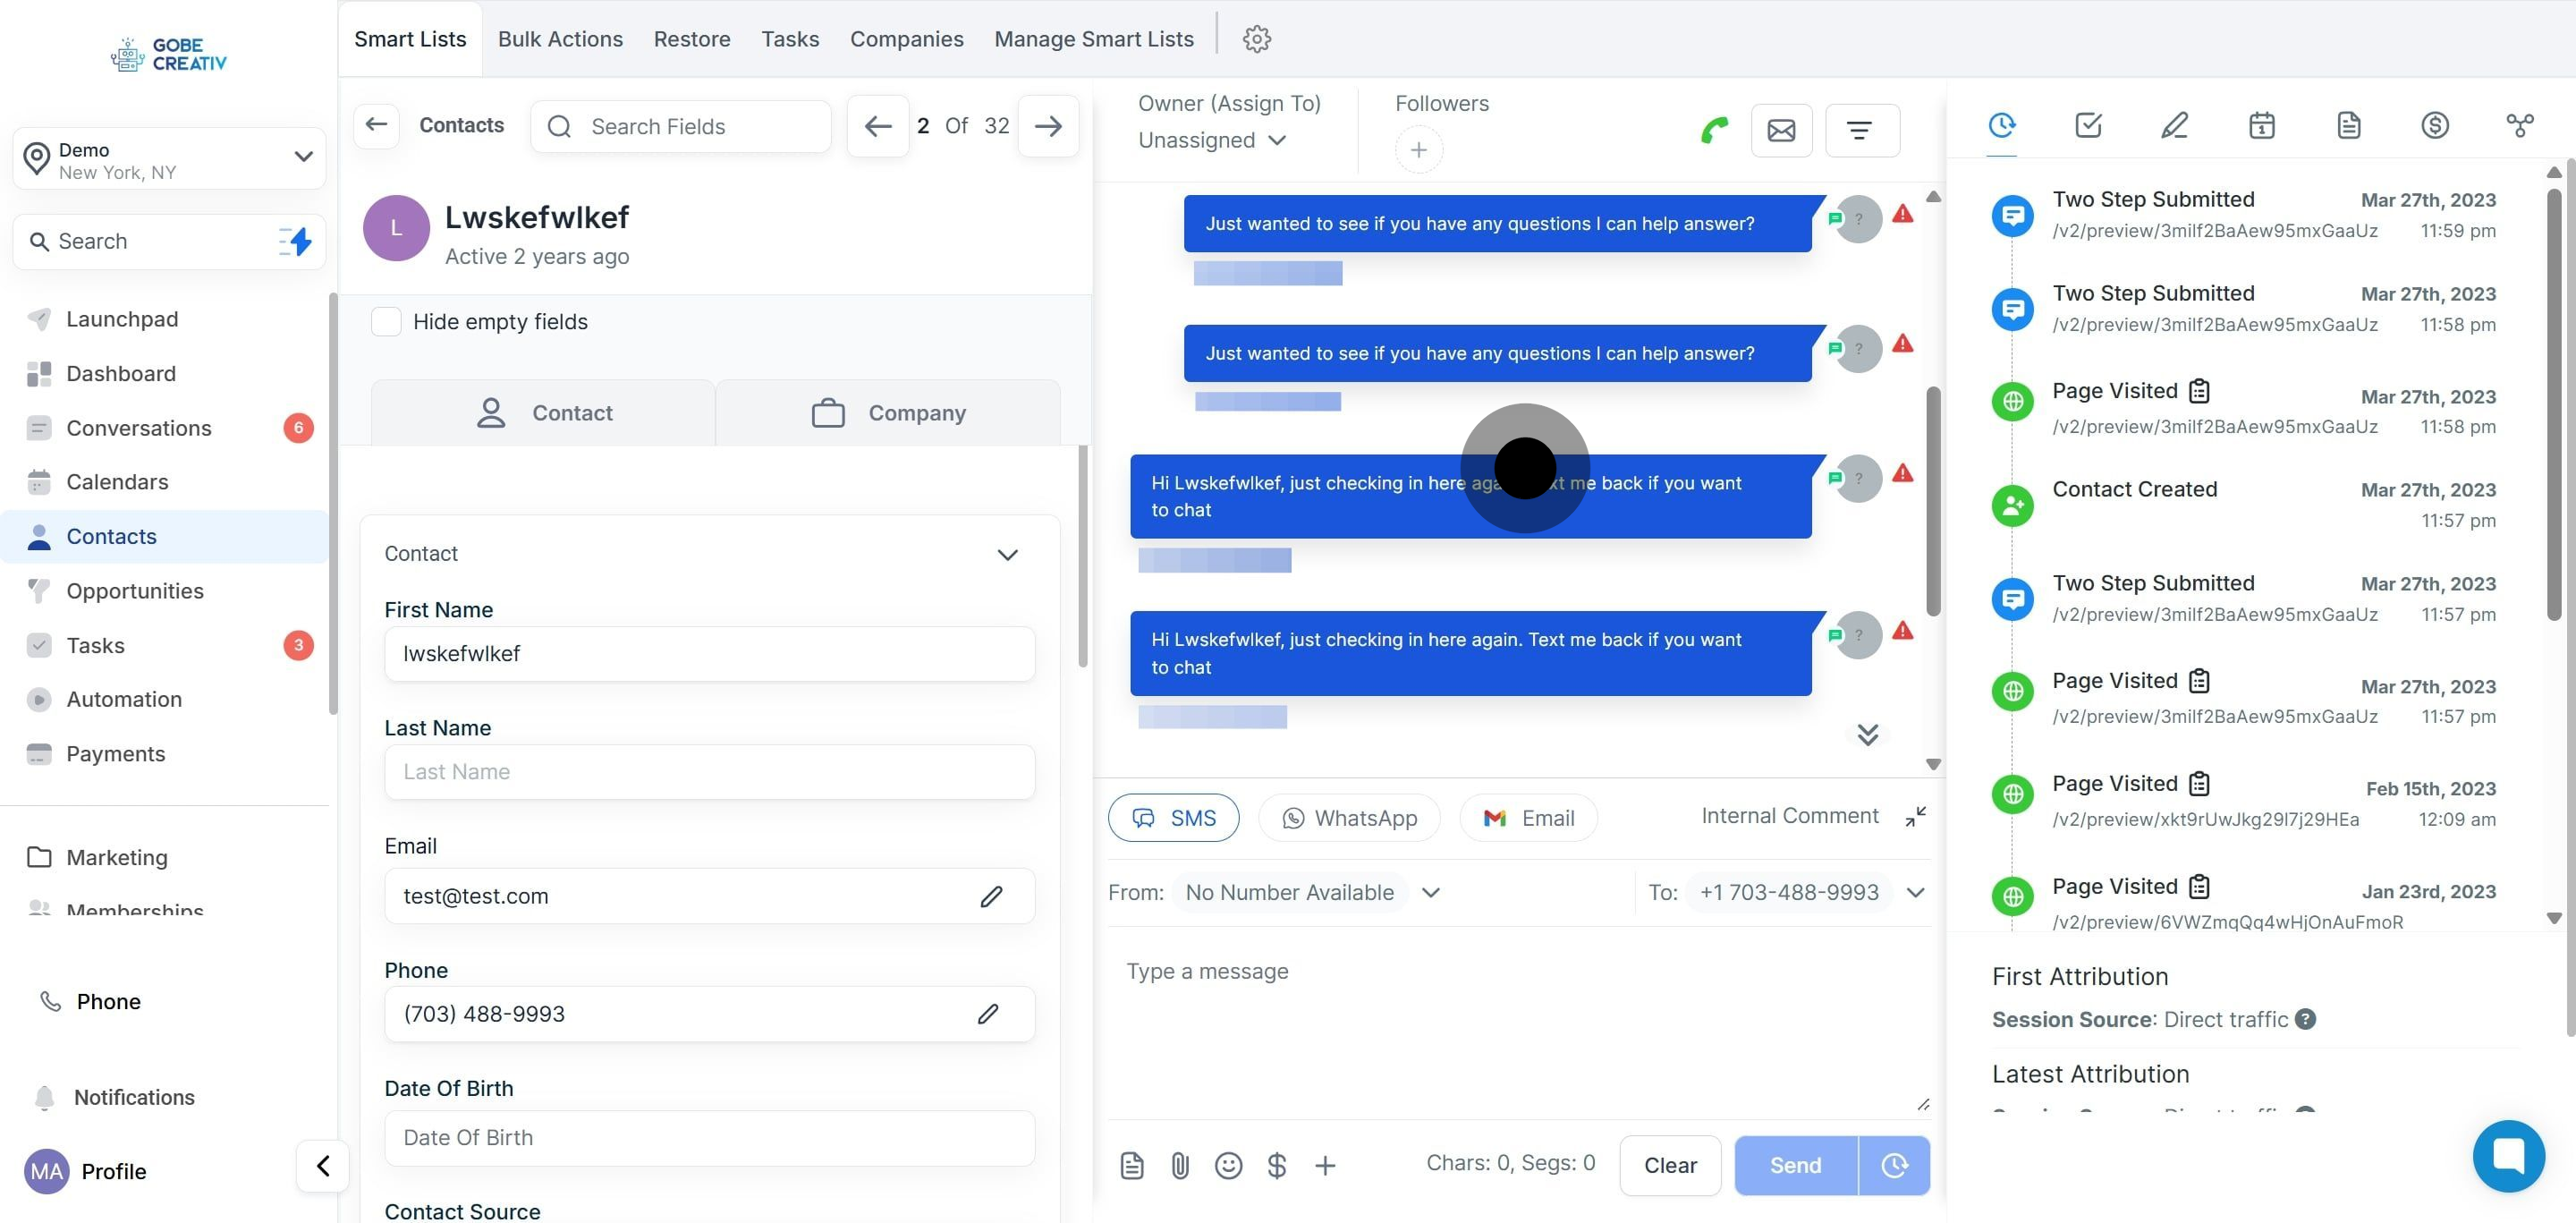Toggle the Hide empty fields checkbox
2576x1223 pixels.
[x=386, y=321]
